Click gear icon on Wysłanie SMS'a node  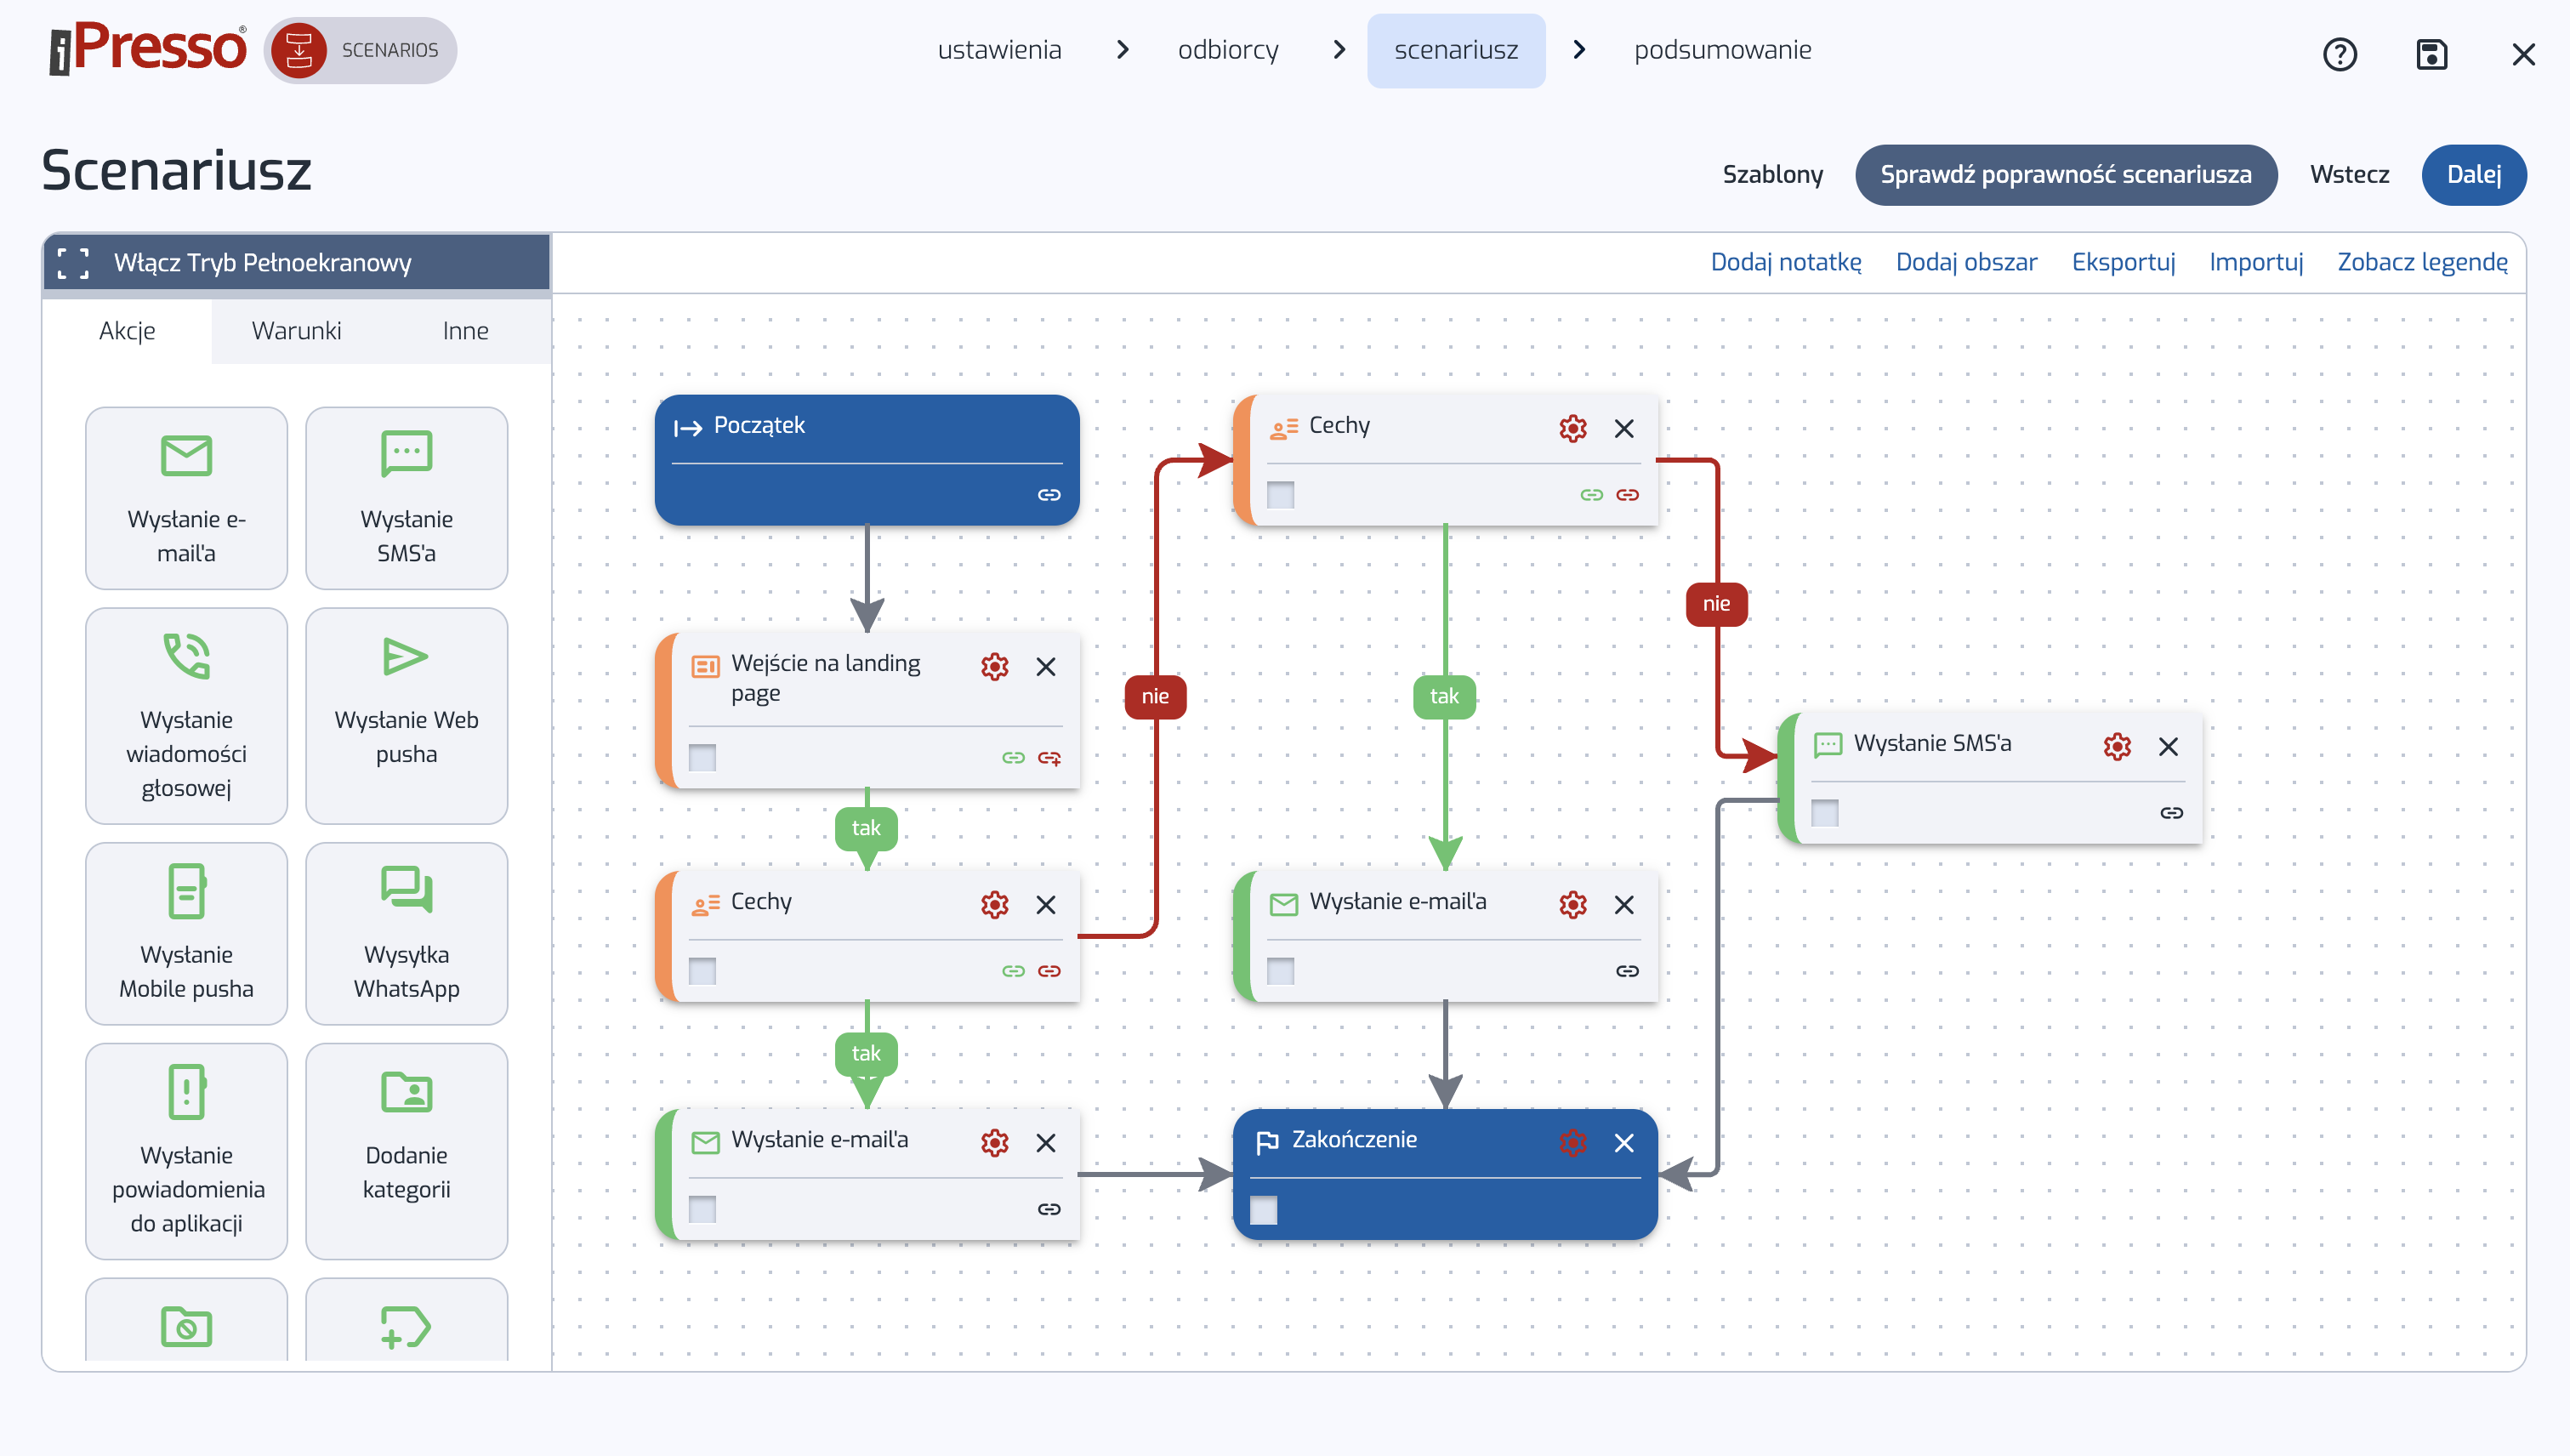click(x=2116, y=747)
